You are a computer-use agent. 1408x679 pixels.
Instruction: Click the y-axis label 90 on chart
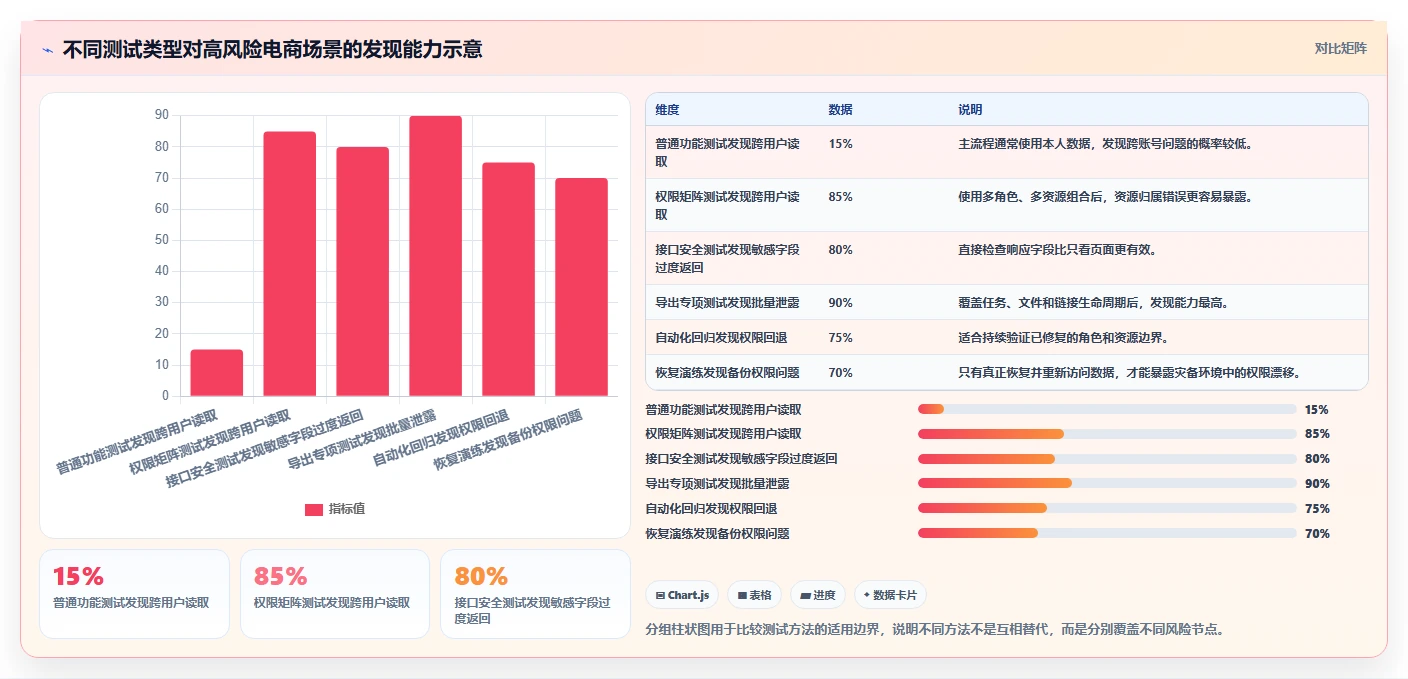point(162,115)
